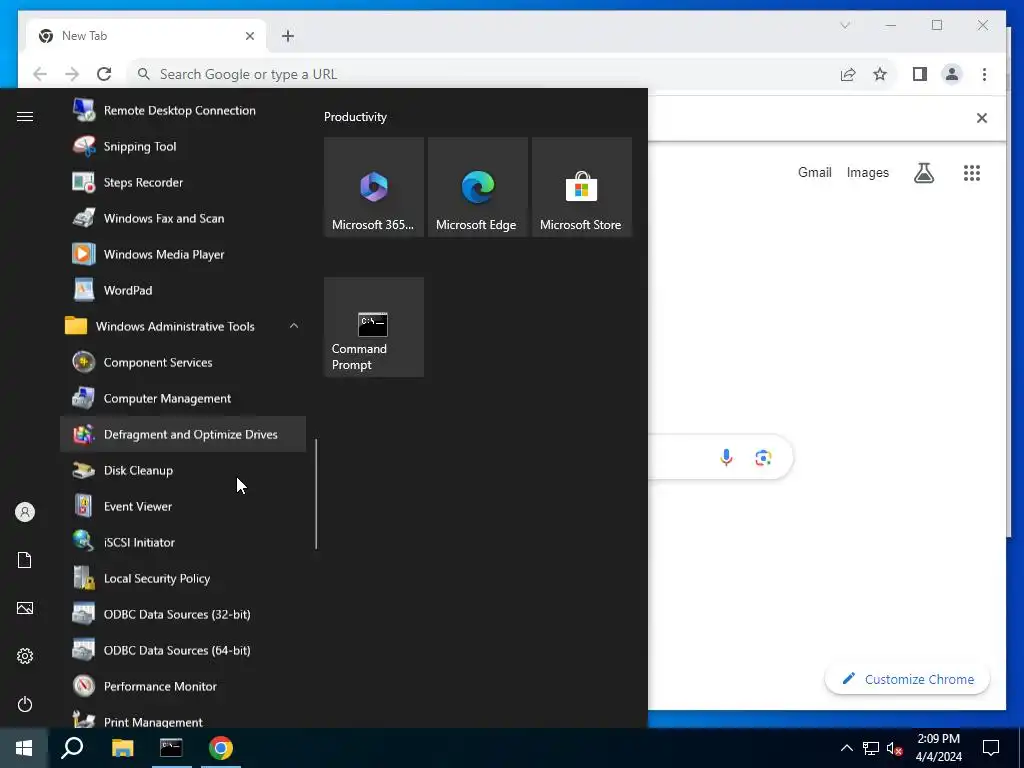Open Settings gear in Start sidebar
The height and width of the screenshot is (768, 1024).
click(25, 656)
